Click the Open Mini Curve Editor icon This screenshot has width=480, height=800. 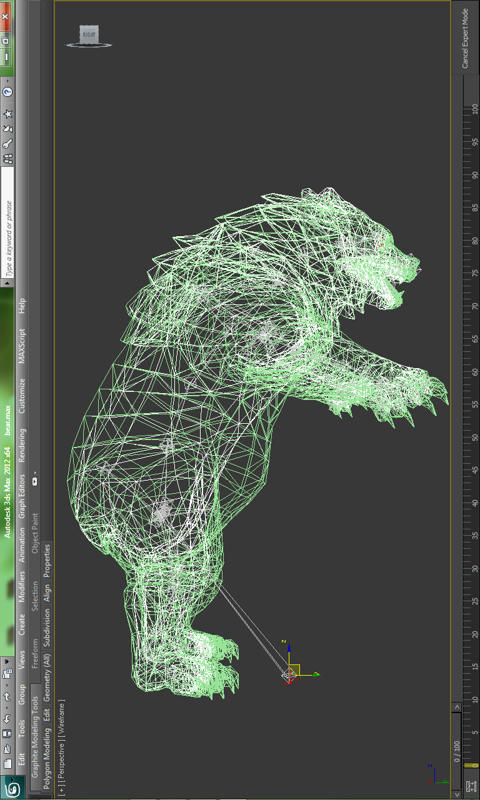(x=472, y=786)
